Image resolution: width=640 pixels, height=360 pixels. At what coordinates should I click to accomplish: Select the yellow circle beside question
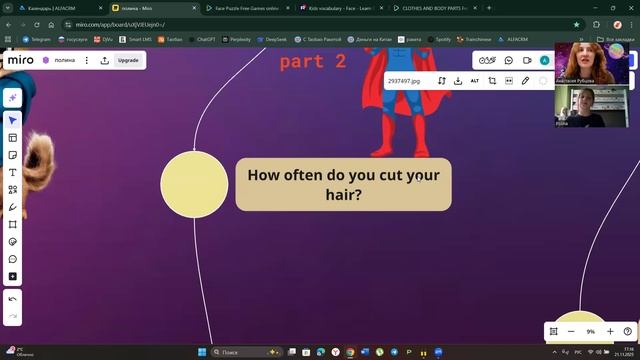tap(194, 184)
